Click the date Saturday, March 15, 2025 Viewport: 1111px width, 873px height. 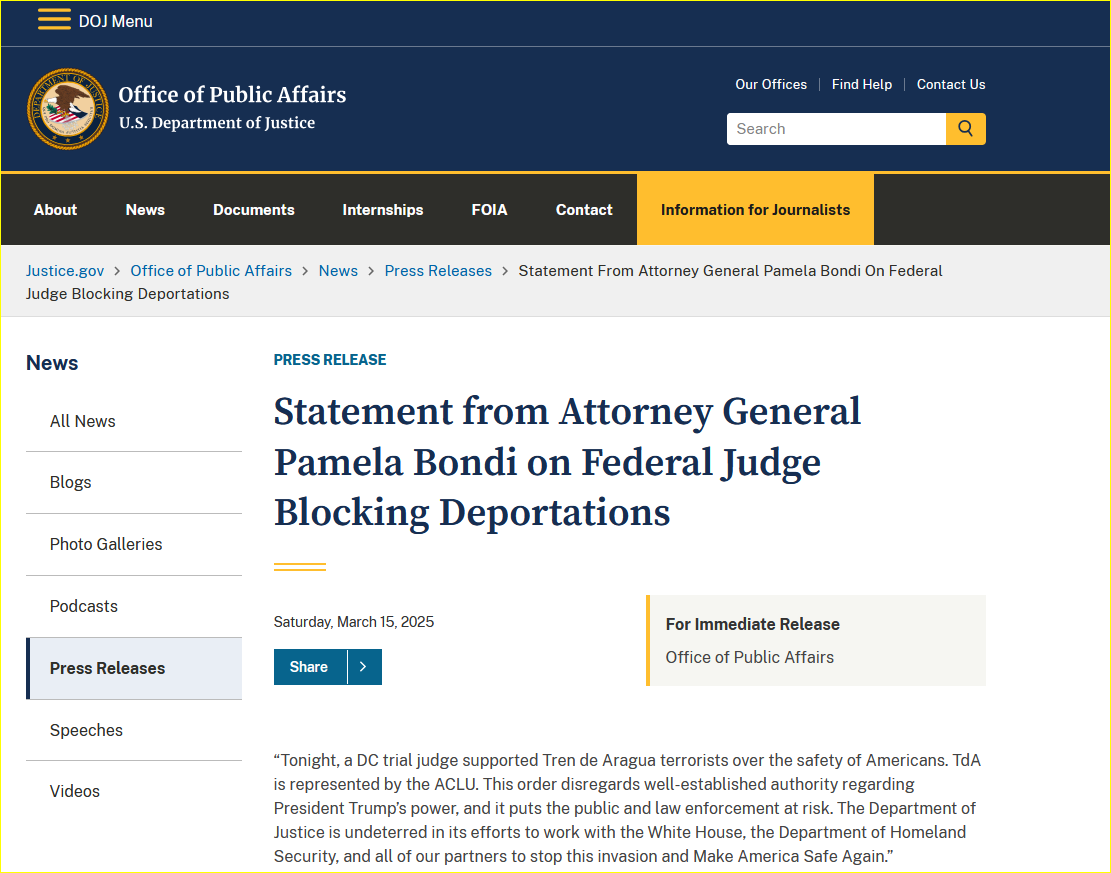pyautogui.click(x=354, y=622)
